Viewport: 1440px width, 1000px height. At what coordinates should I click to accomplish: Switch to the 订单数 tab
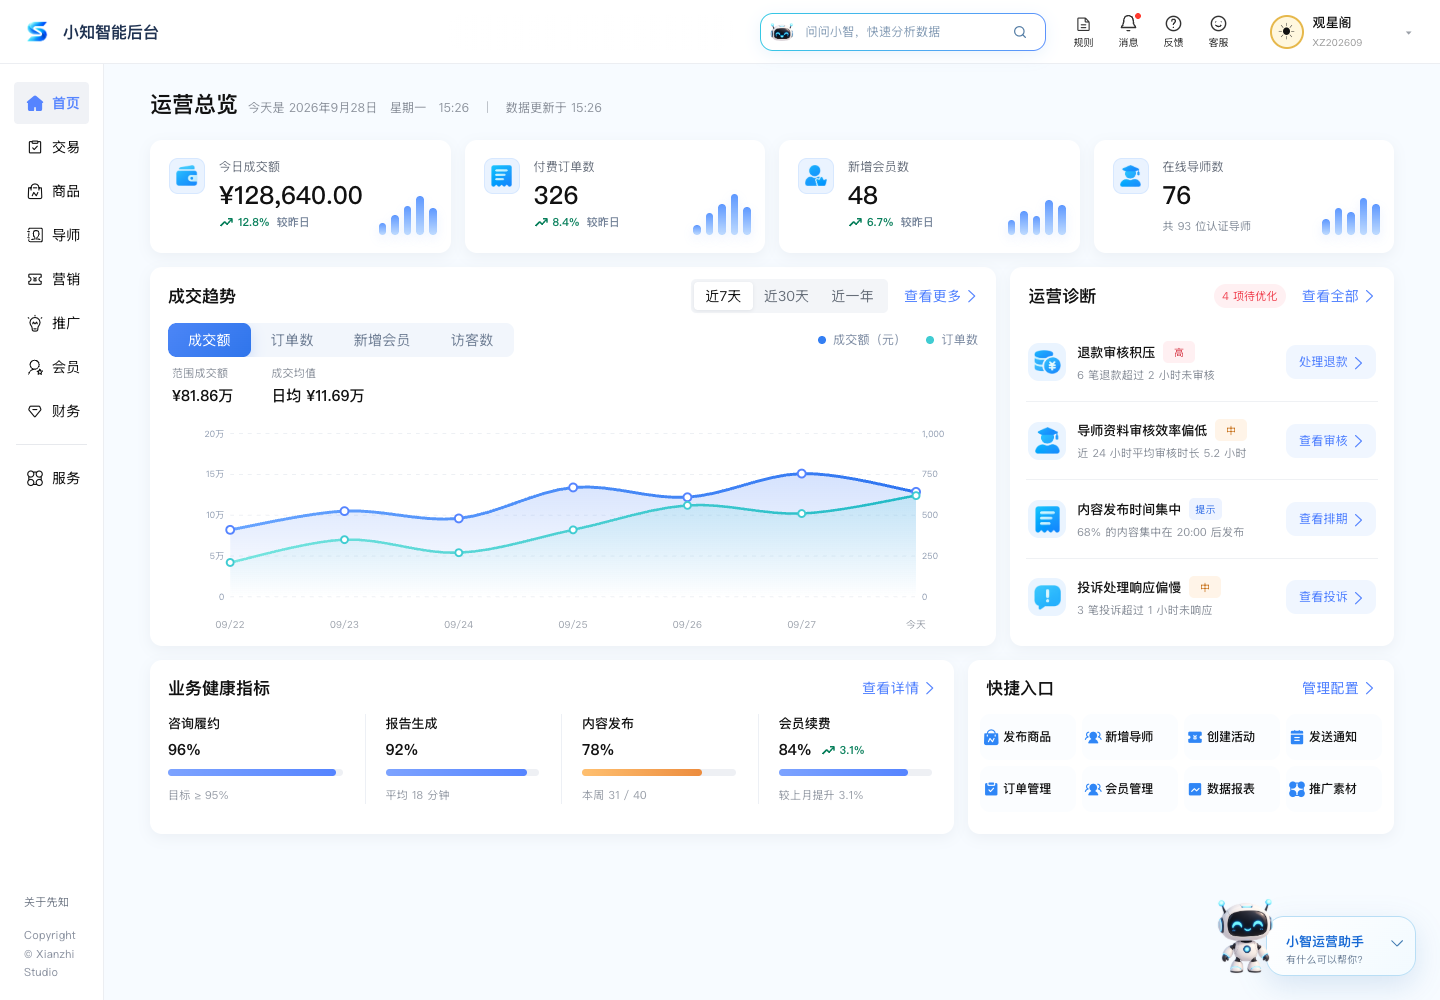tap(292, 340)
